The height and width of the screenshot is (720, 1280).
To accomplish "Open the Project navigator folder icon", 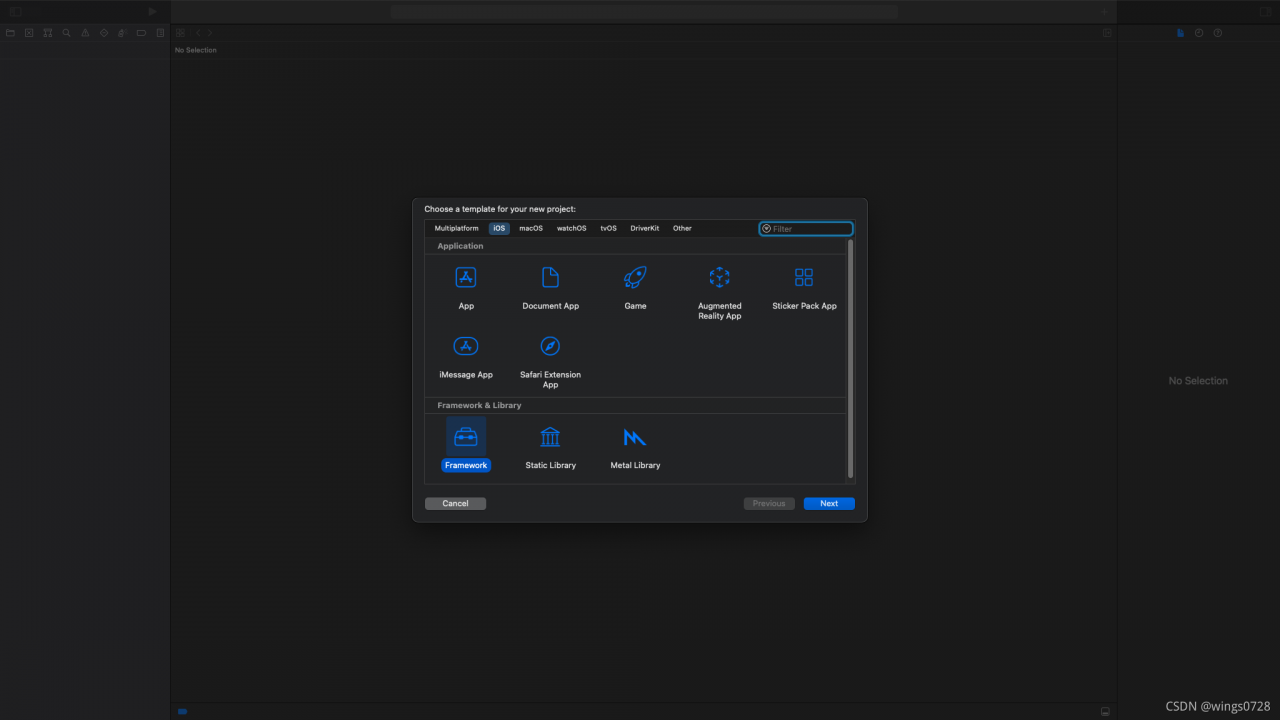I will click(x=10, y=33).
